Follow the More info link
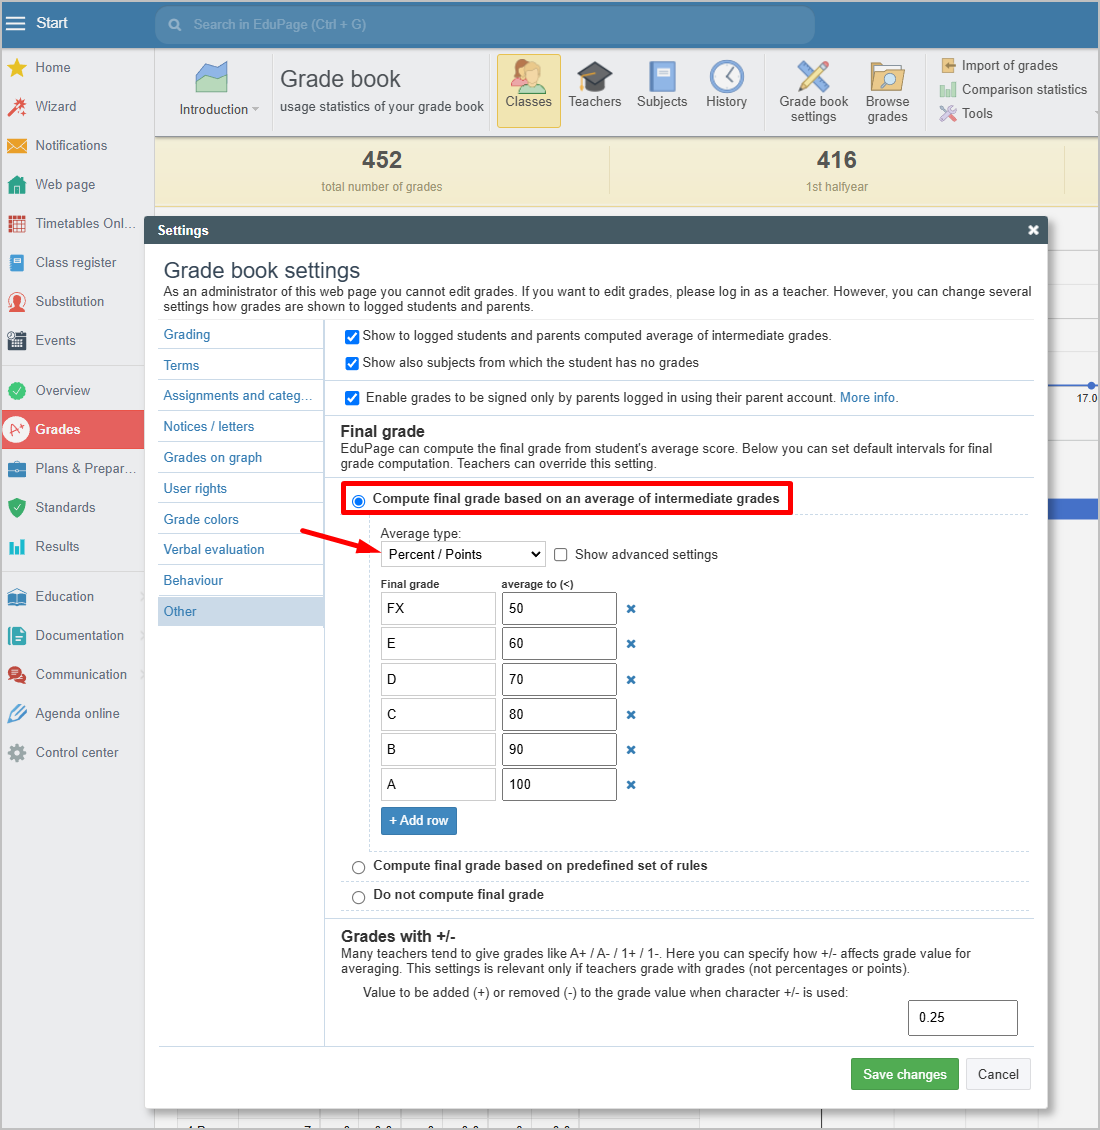 [868, 397]
